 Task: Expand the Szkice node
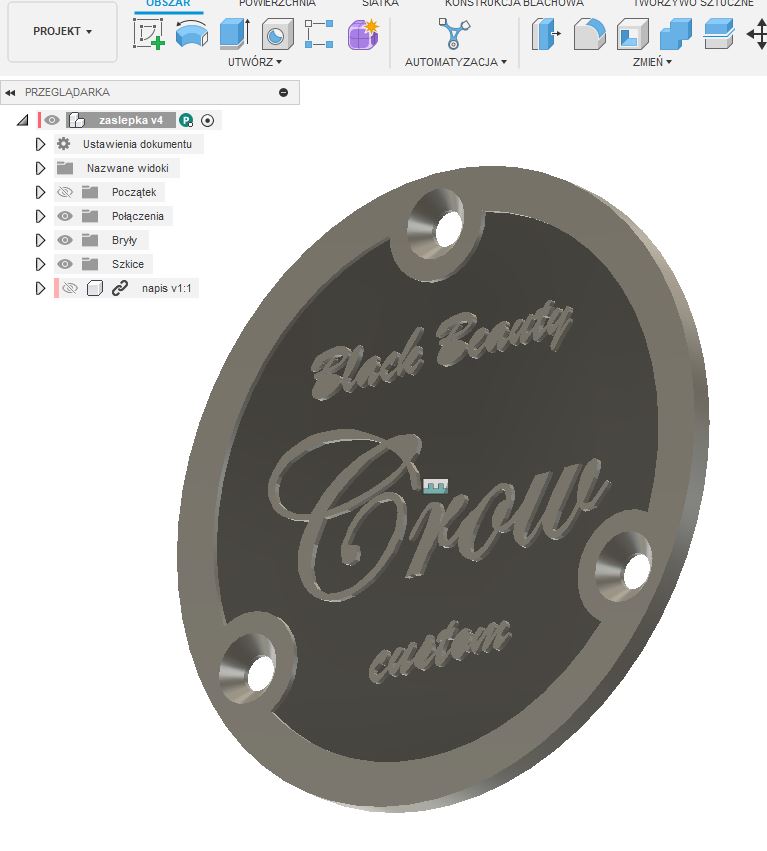(x=40, y=264)
